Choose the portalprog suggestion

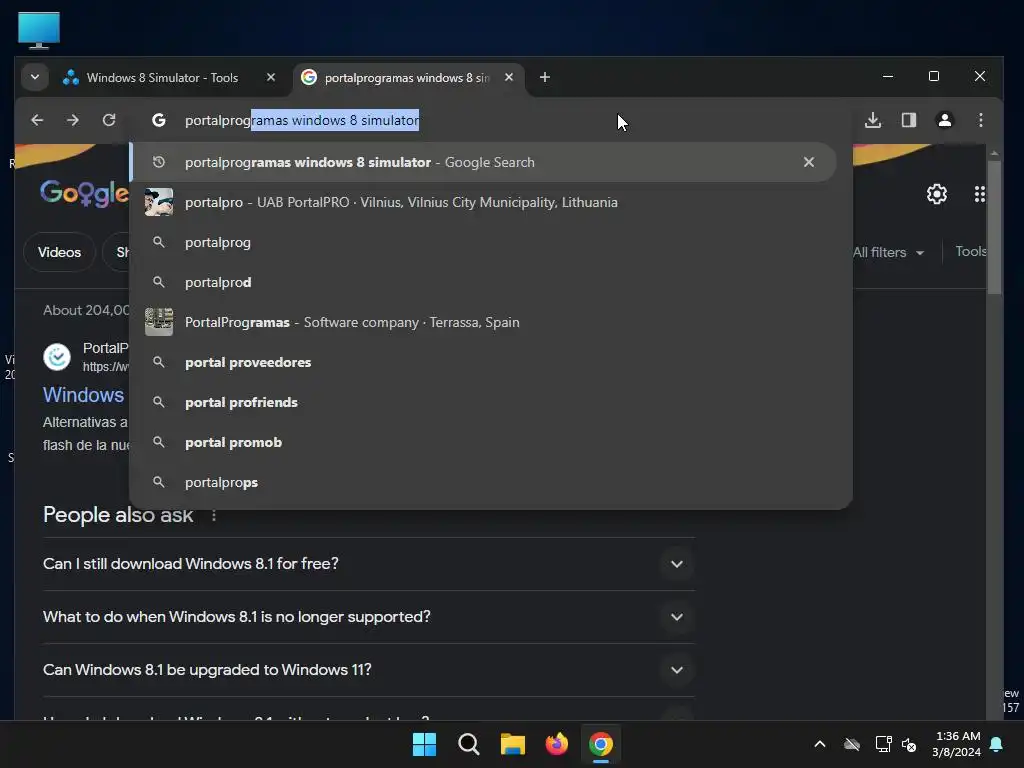pyautogui.click(x=483, y=242)
